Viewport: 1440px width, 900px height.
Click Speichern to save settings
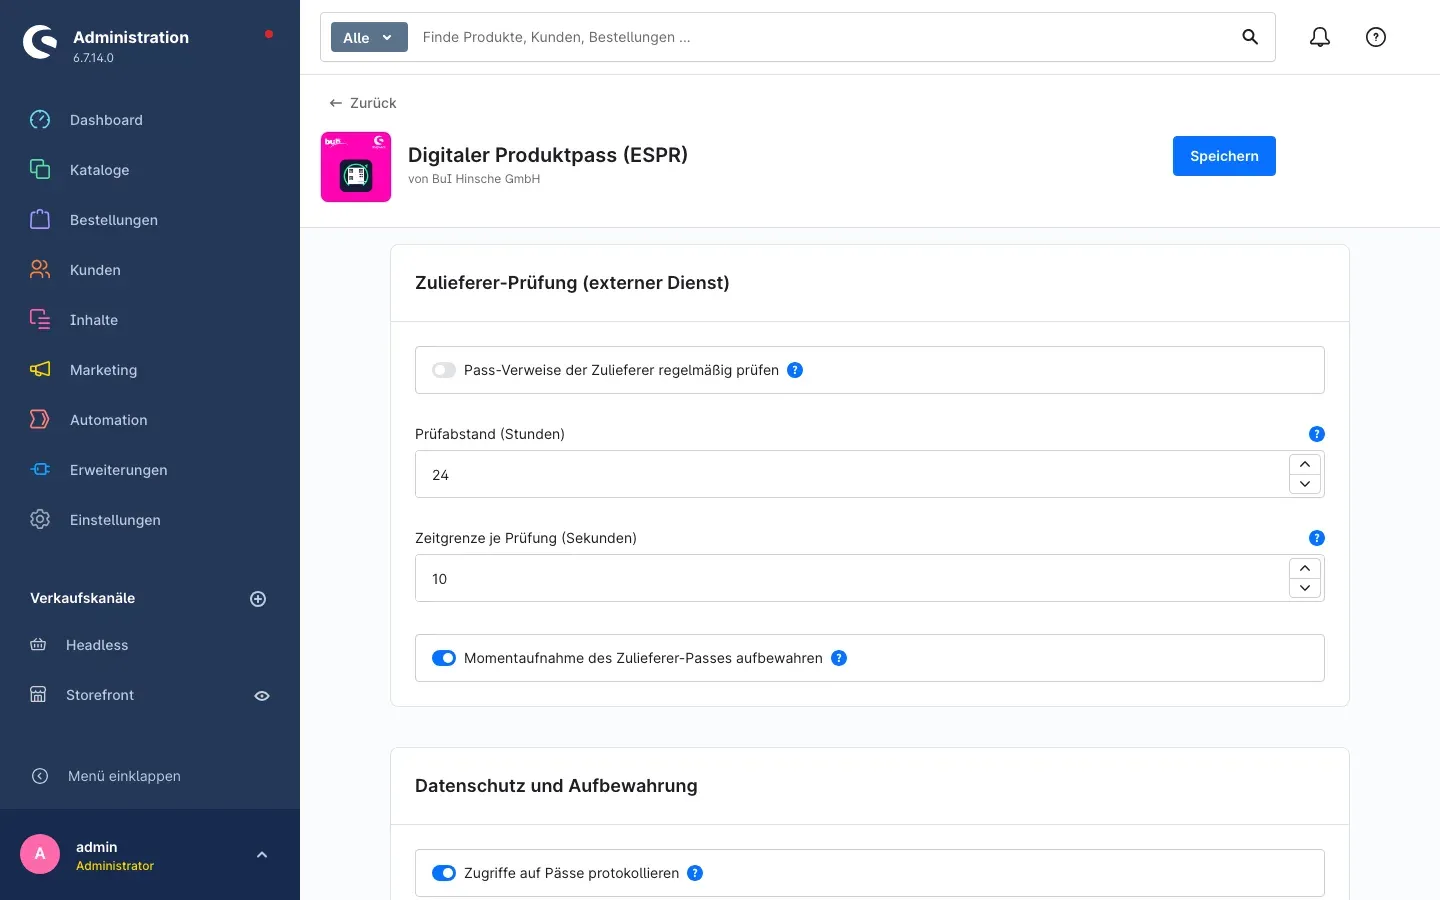pyautogui.click(x=1224, y=156)
